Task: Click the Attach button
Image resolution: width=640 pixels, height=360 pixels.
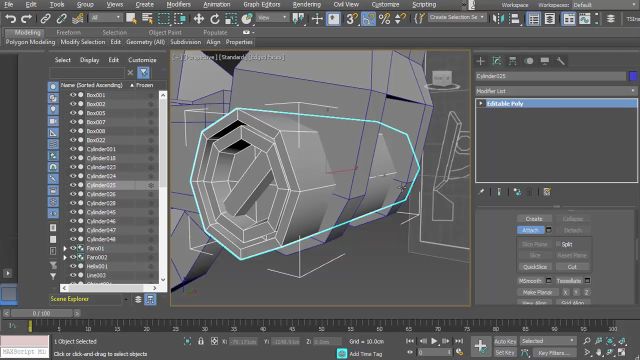Action: [x=531, y=230]
